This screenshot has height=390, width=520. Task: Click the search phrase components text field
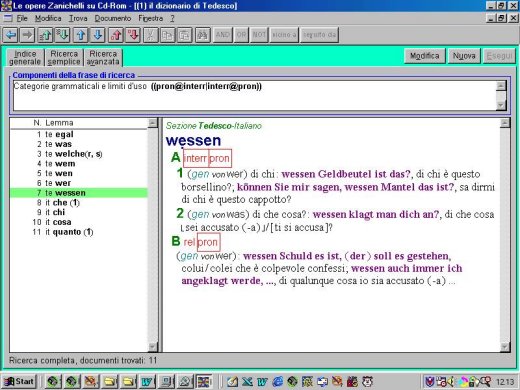[255, 95]
